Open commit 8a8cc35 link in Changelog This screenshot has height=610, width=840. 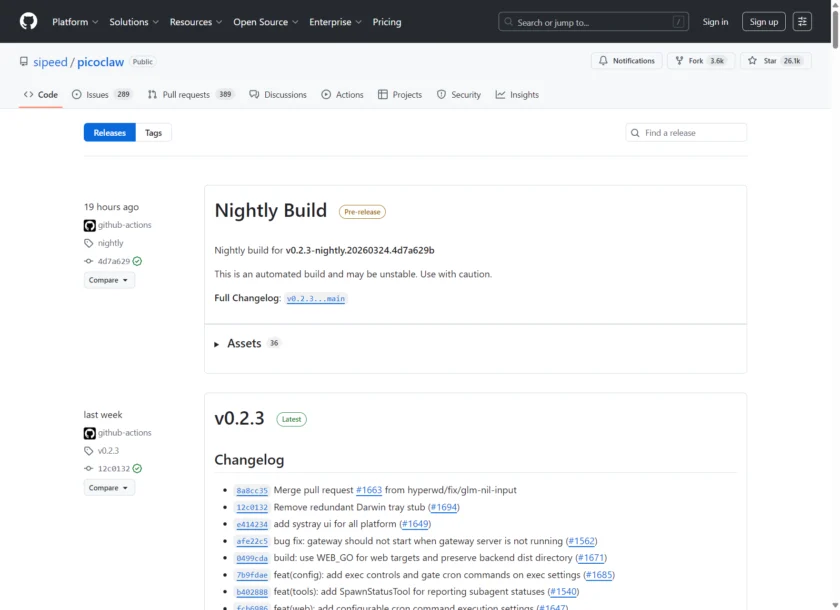(252, 491)
